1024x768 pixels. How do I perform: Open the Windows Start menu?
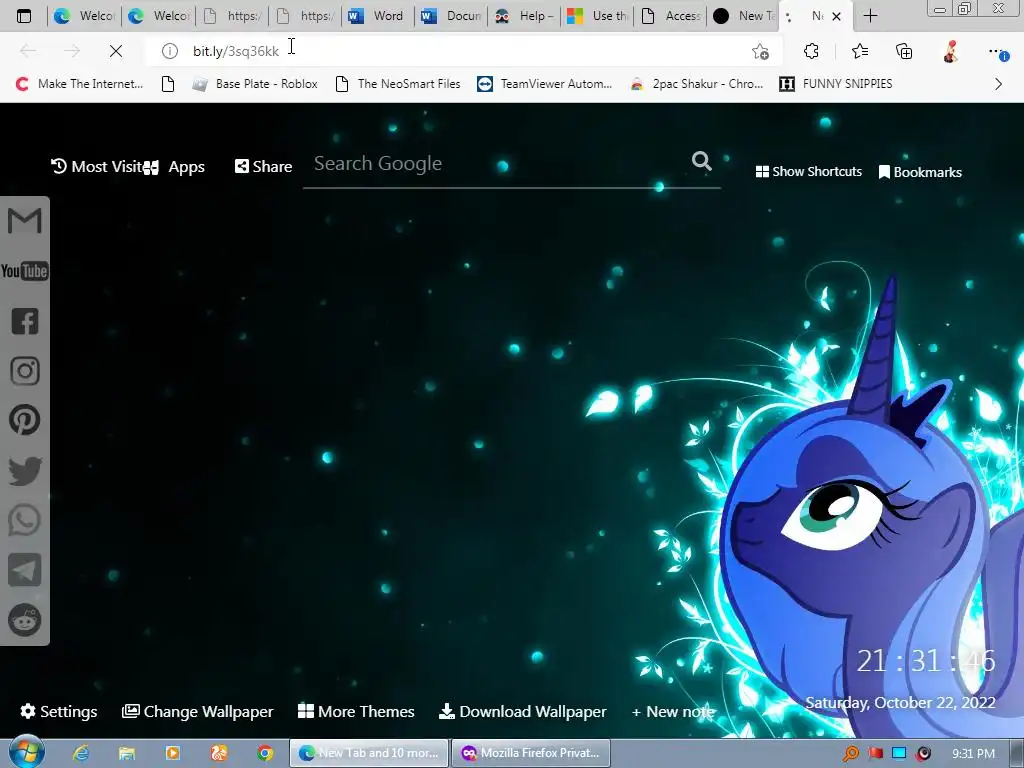[x=27, y=752]
